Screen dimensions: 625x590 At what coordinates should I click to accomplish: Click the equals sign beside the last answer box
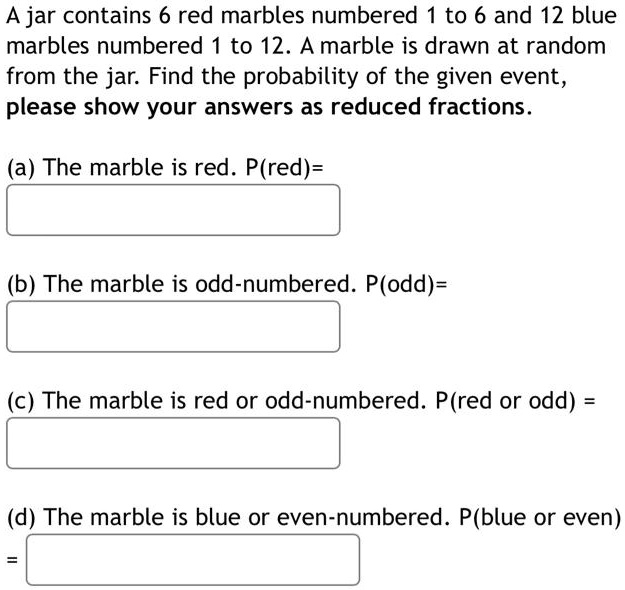point(13,560)
